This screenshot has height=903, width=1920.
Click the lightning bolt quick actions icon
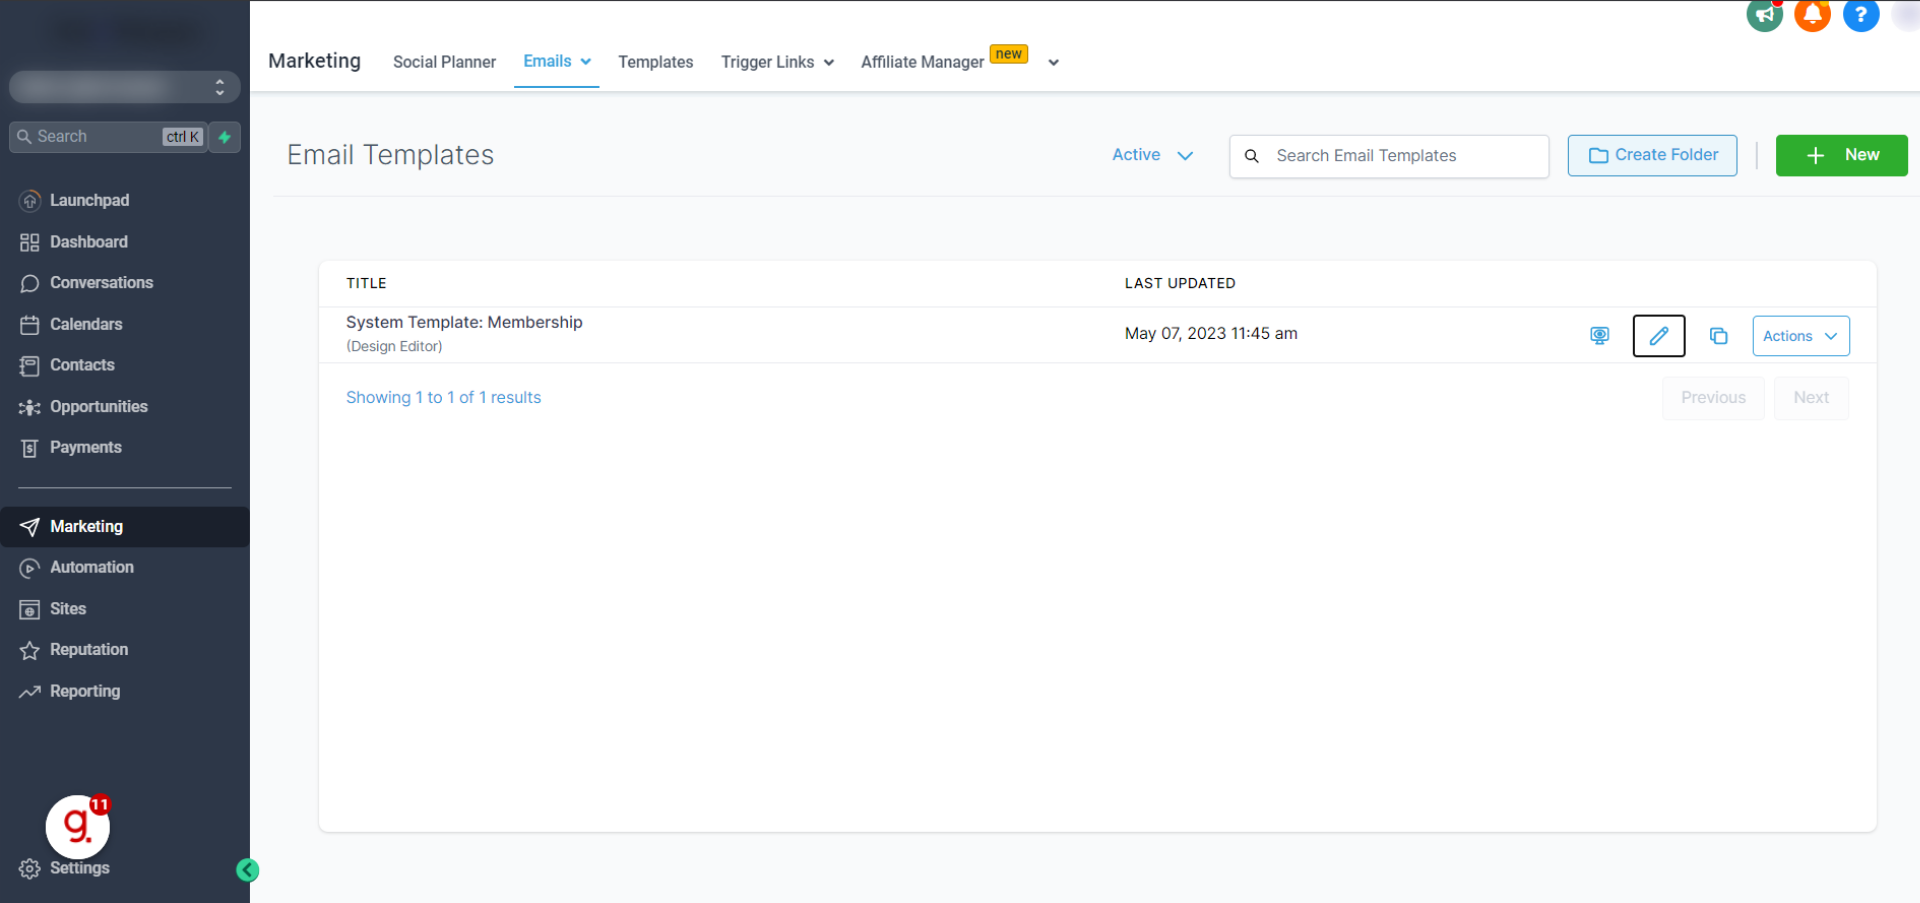pos(225,137)
